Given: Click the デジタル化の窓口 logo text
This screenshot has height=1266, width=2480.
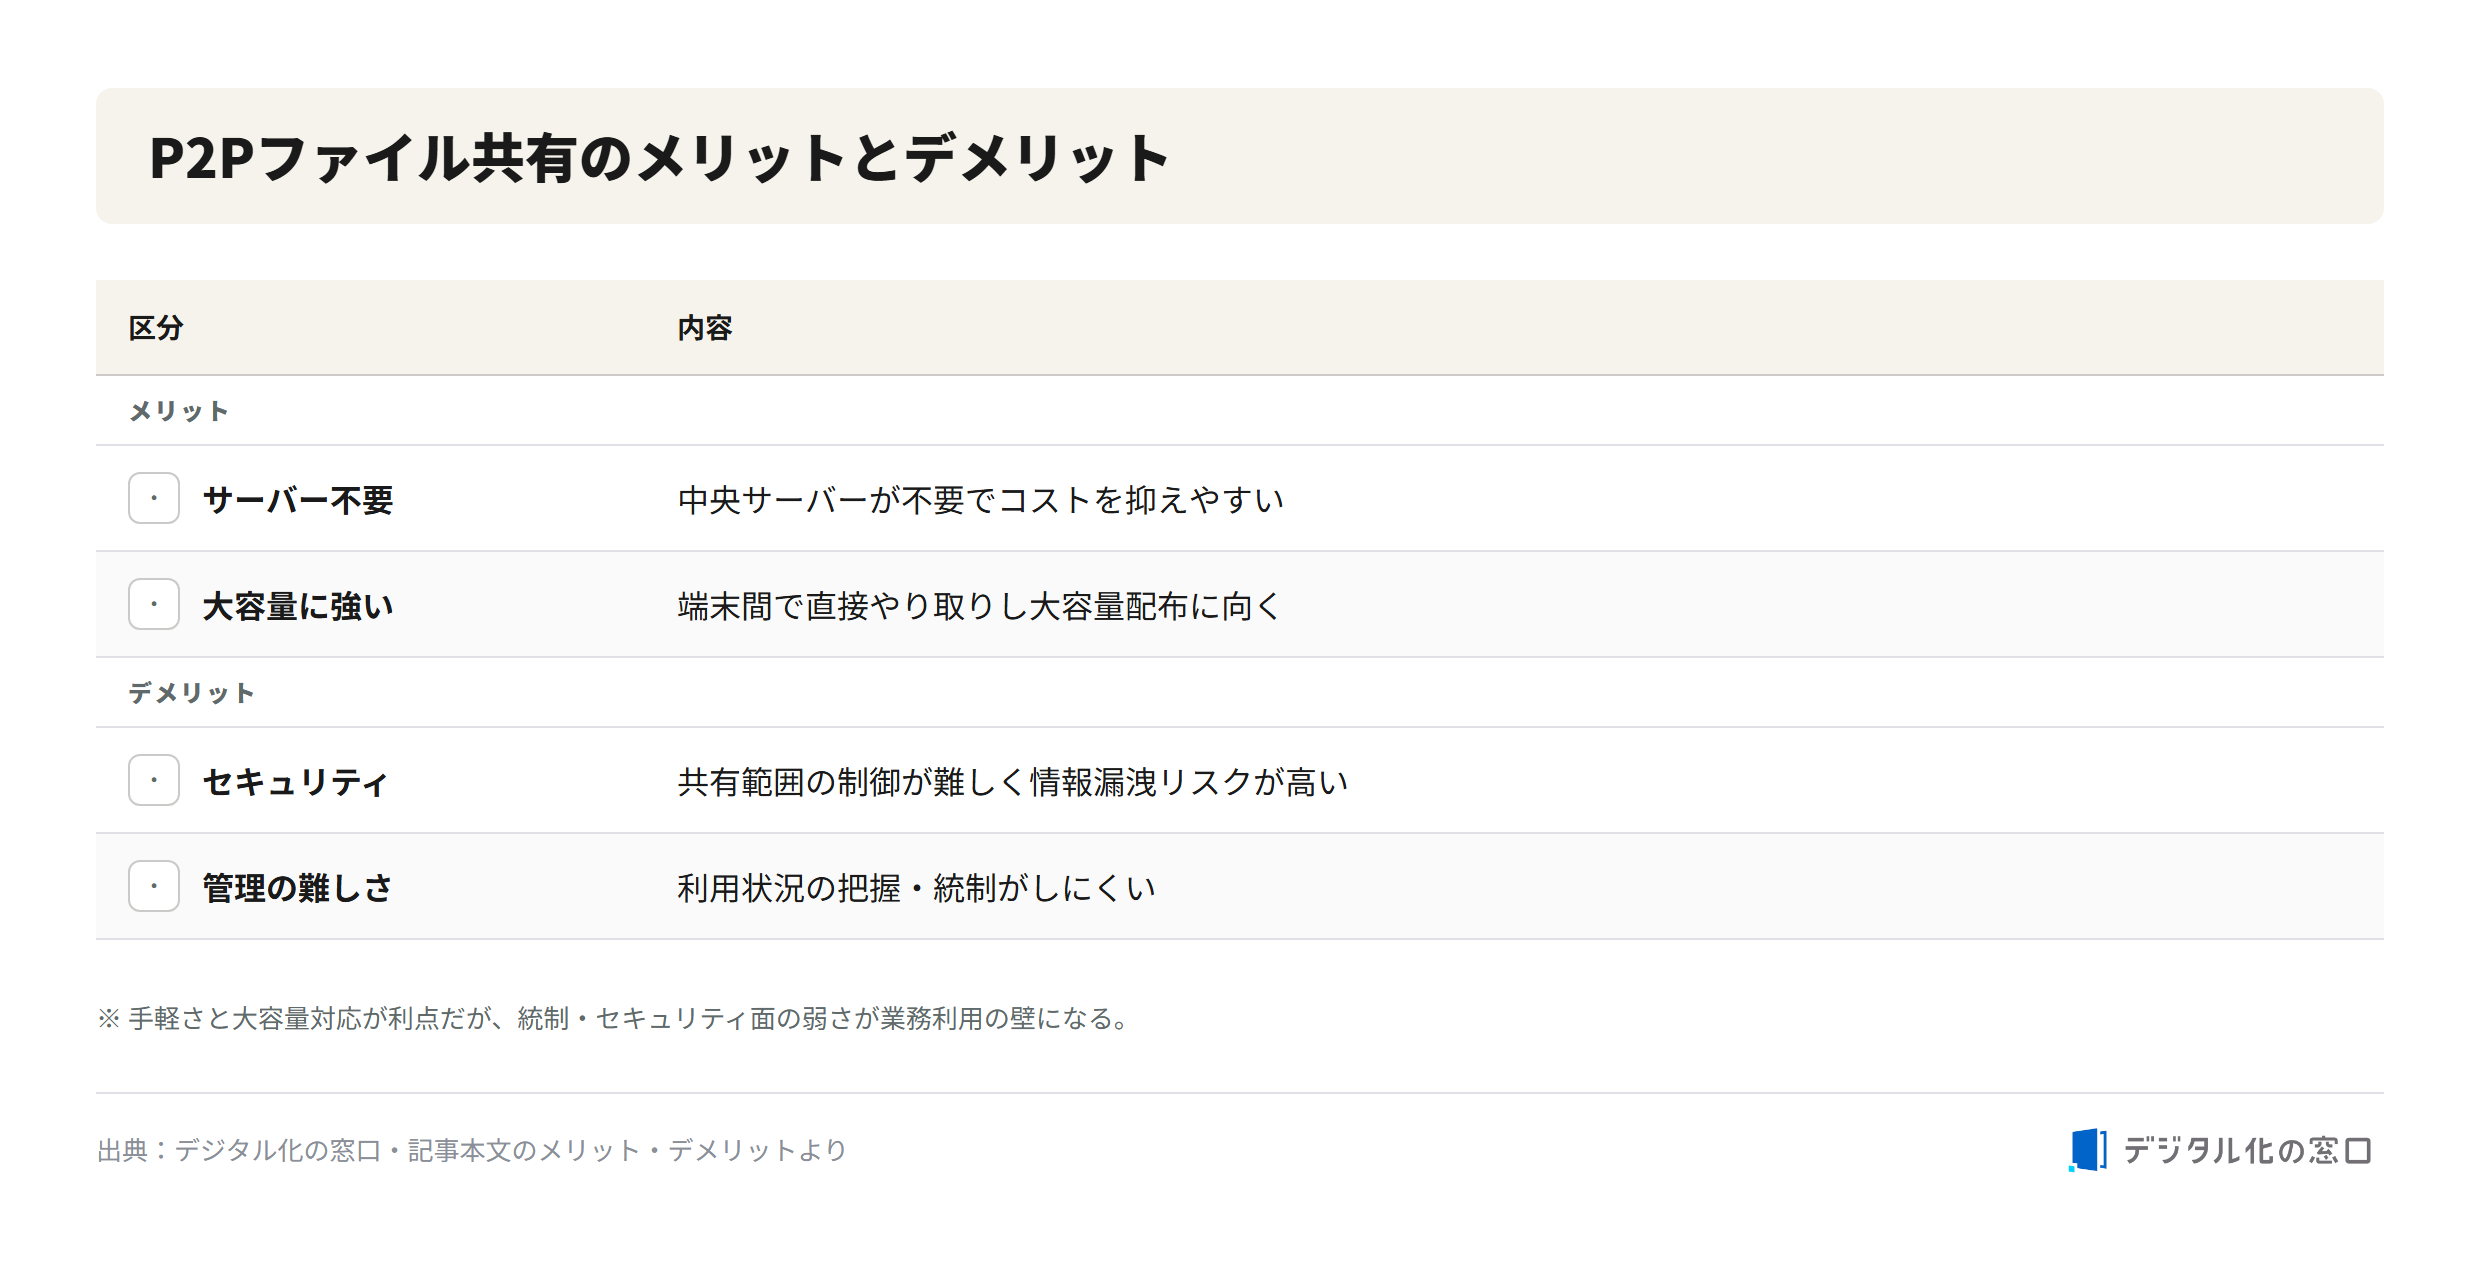Looking at the screenshot, I should pyautogui.click(x=2247, y=1151).
